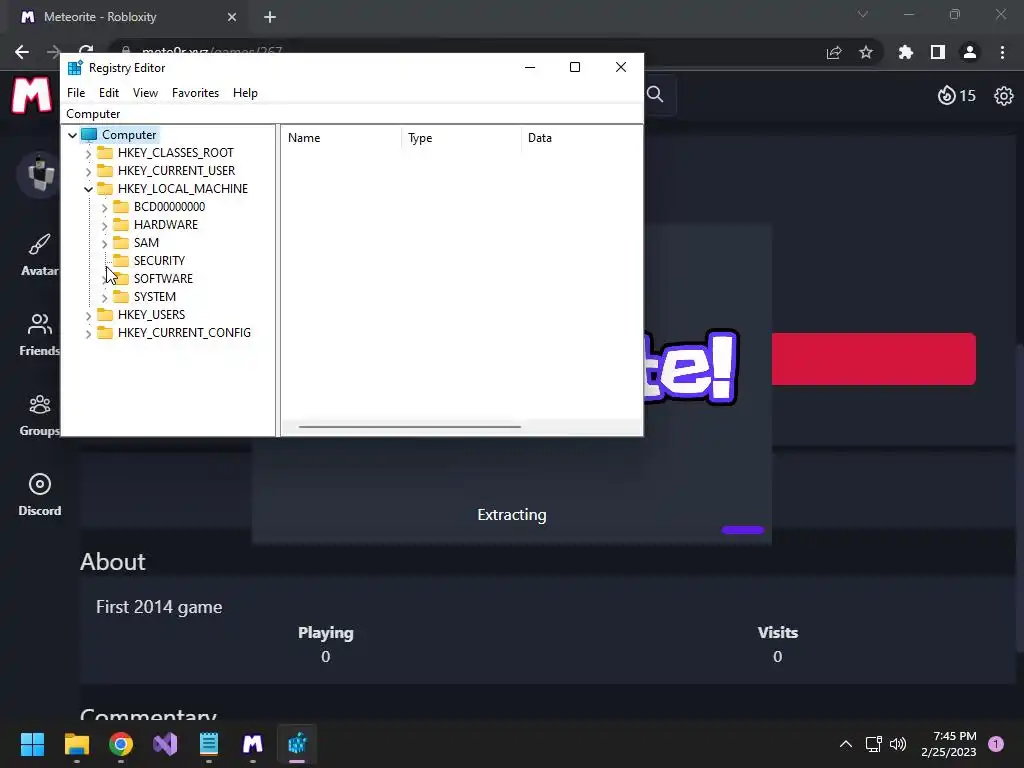The image size is (1024, 768).
Task: Expand HKEY_CLASSES_ROOT chevron
Action: [x=89, y=153]
